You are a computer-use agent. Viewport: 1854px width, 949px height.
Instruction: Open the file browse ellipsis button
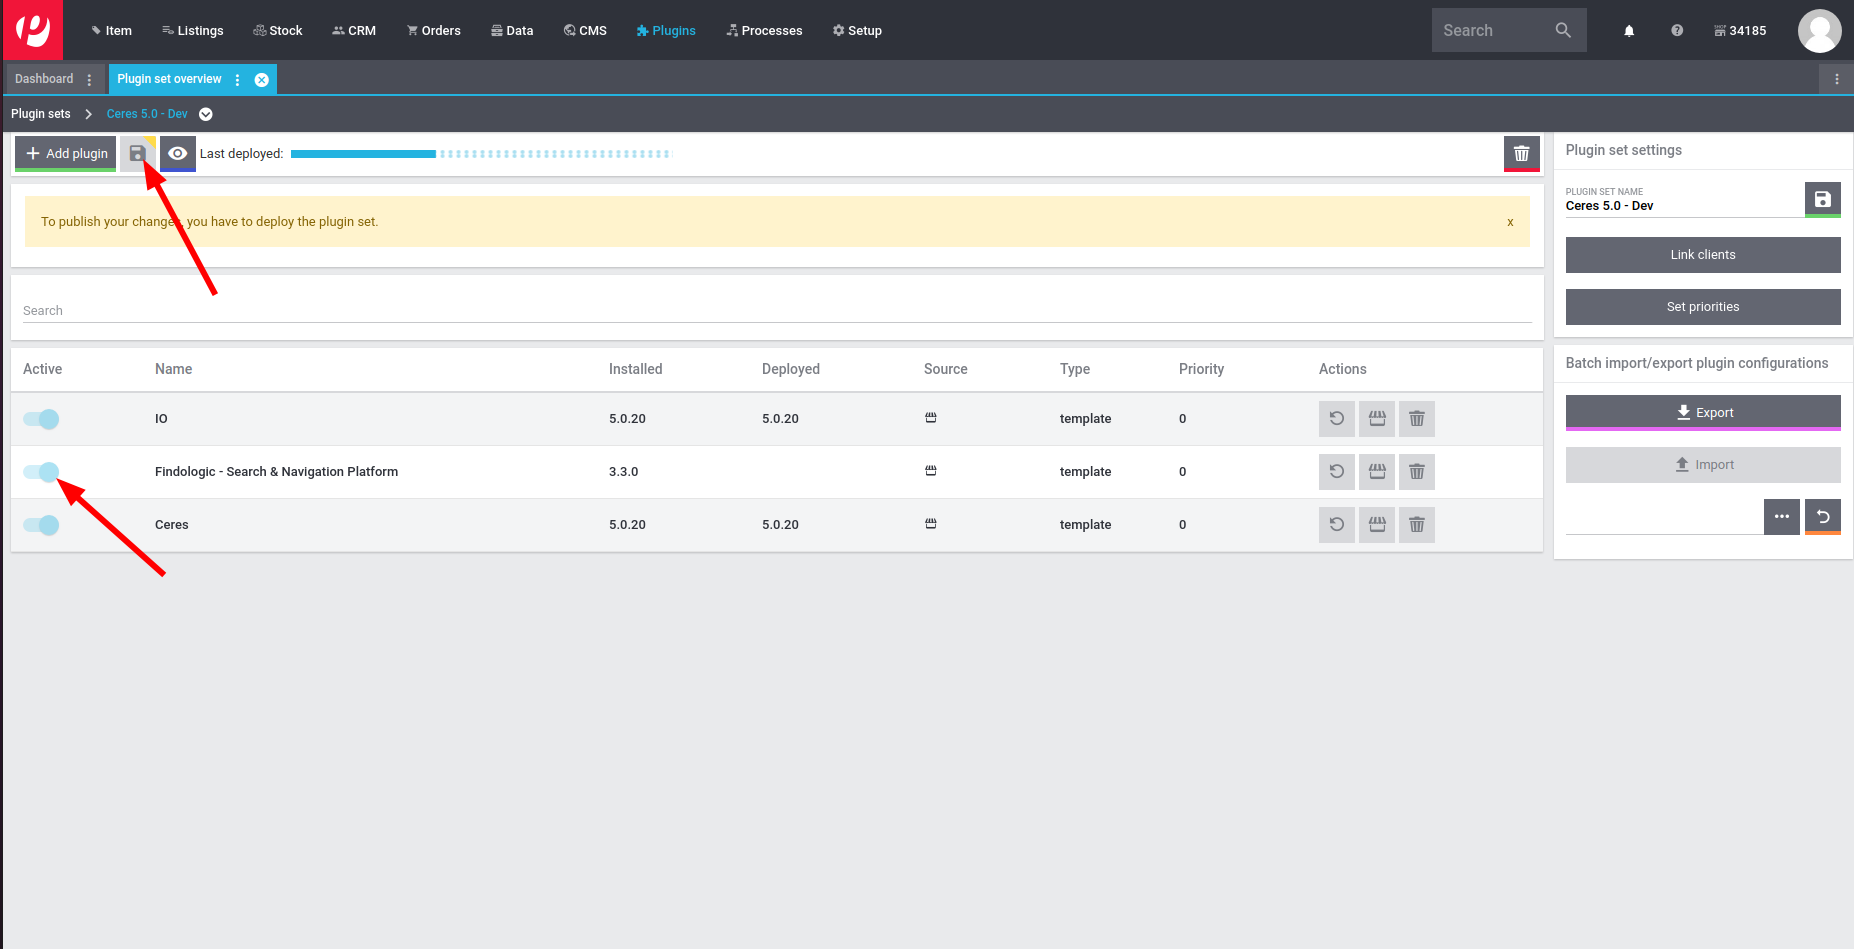[1782, 517]
